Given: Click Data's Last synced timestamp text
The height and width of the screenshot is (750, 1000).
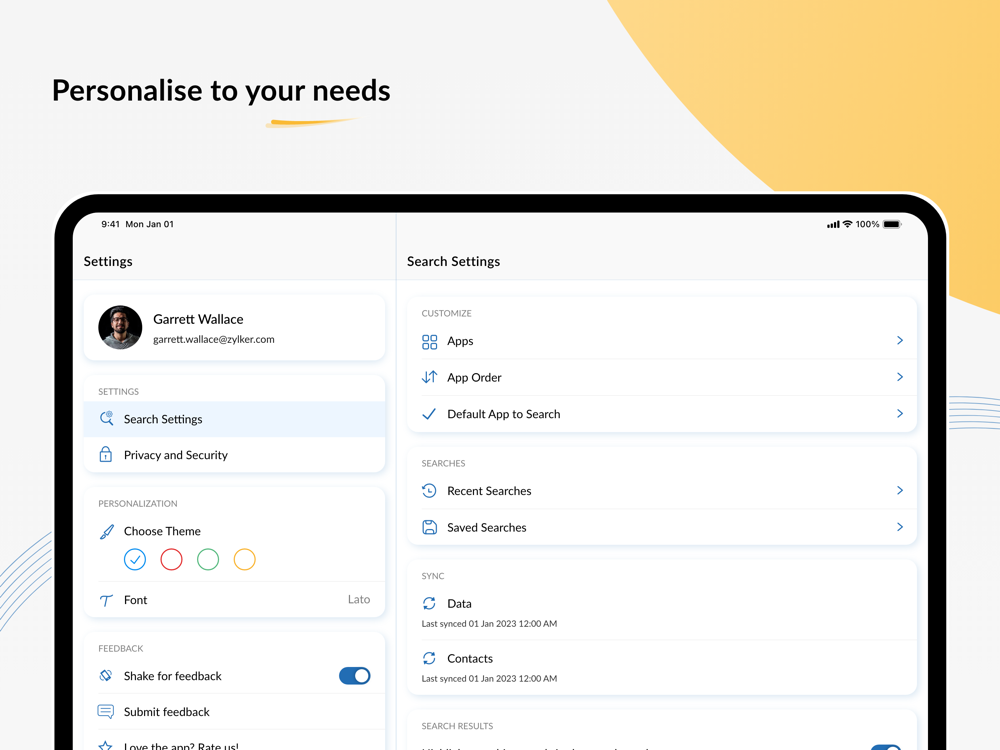Looking at the screenshot, I should click(489, 624).
